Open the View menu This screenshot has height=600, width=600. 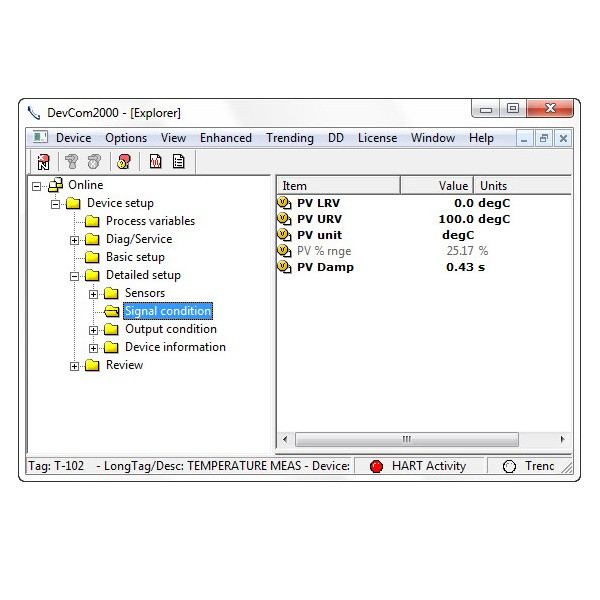(173, 138)
